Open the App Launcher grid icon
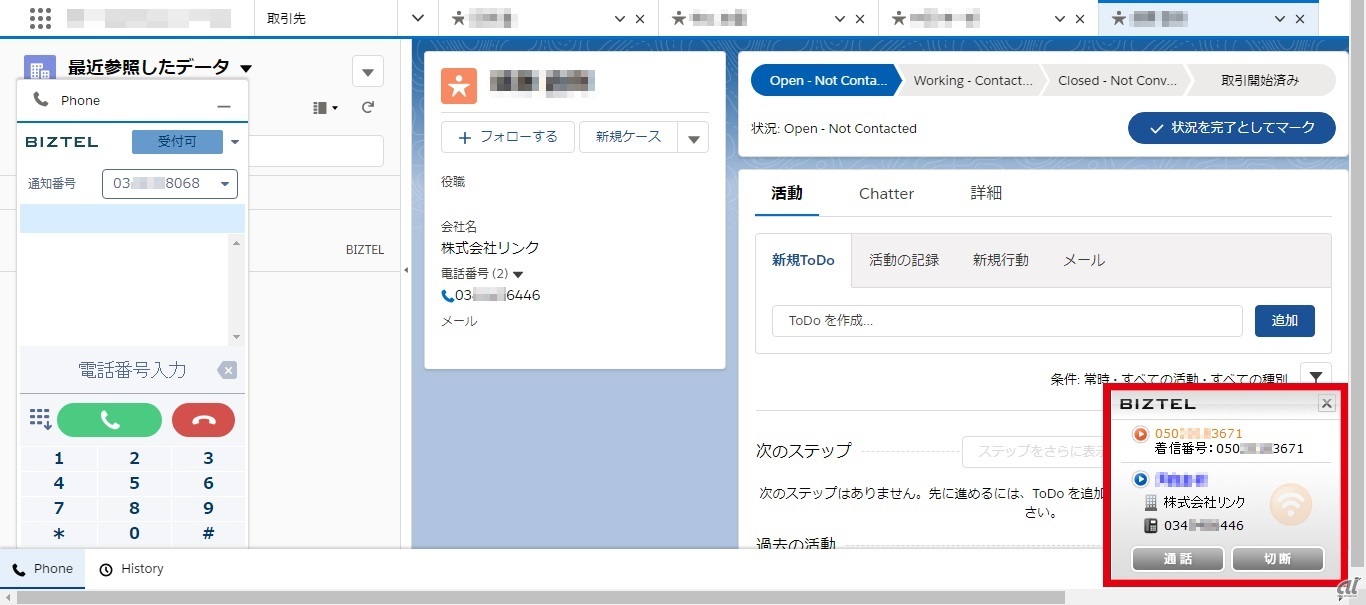 (41, 18)
